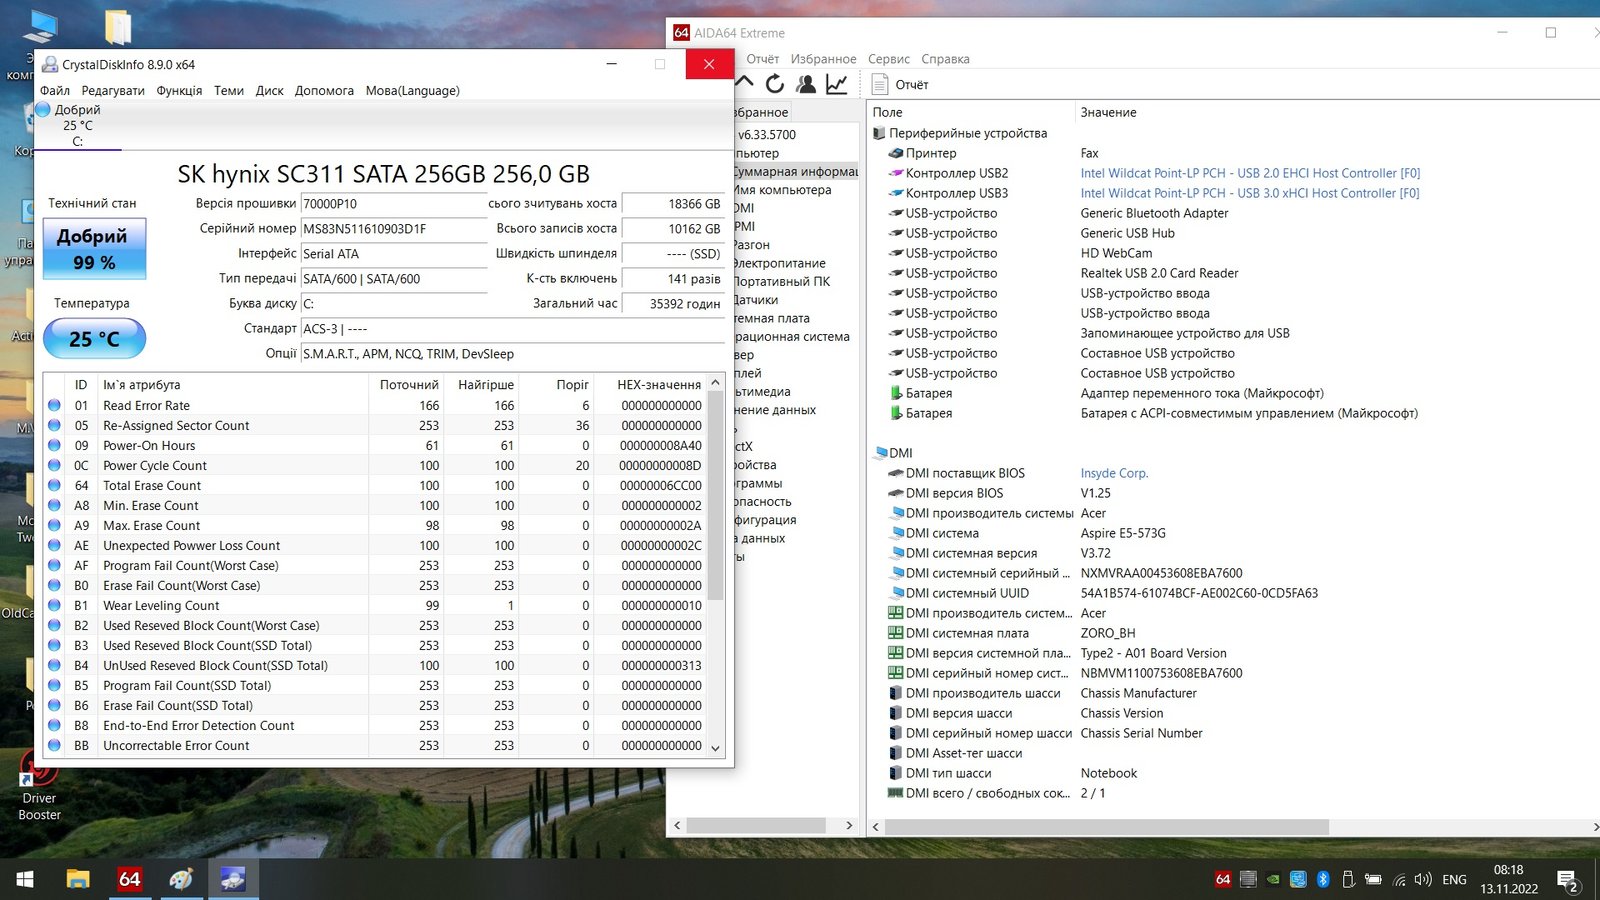This screenshot has width=1600, height=900.
Task: Click the status circle for Read Error Rate
Action: [x=54, y=405]
